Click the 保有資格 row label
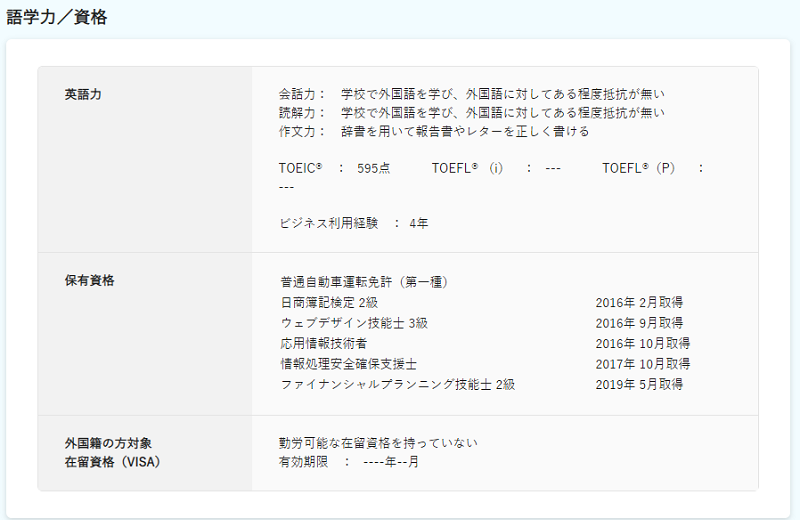 [x=90, y=281]
